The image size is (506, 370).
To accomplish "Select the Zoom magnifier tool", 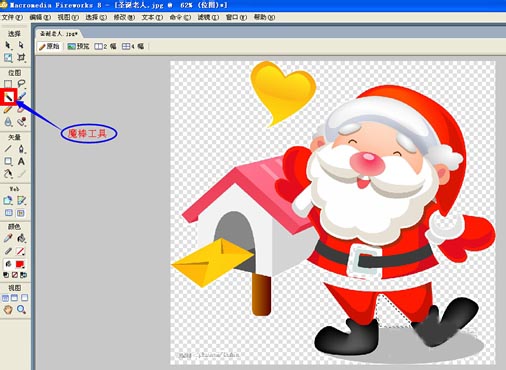I will [x=21, y=309].
